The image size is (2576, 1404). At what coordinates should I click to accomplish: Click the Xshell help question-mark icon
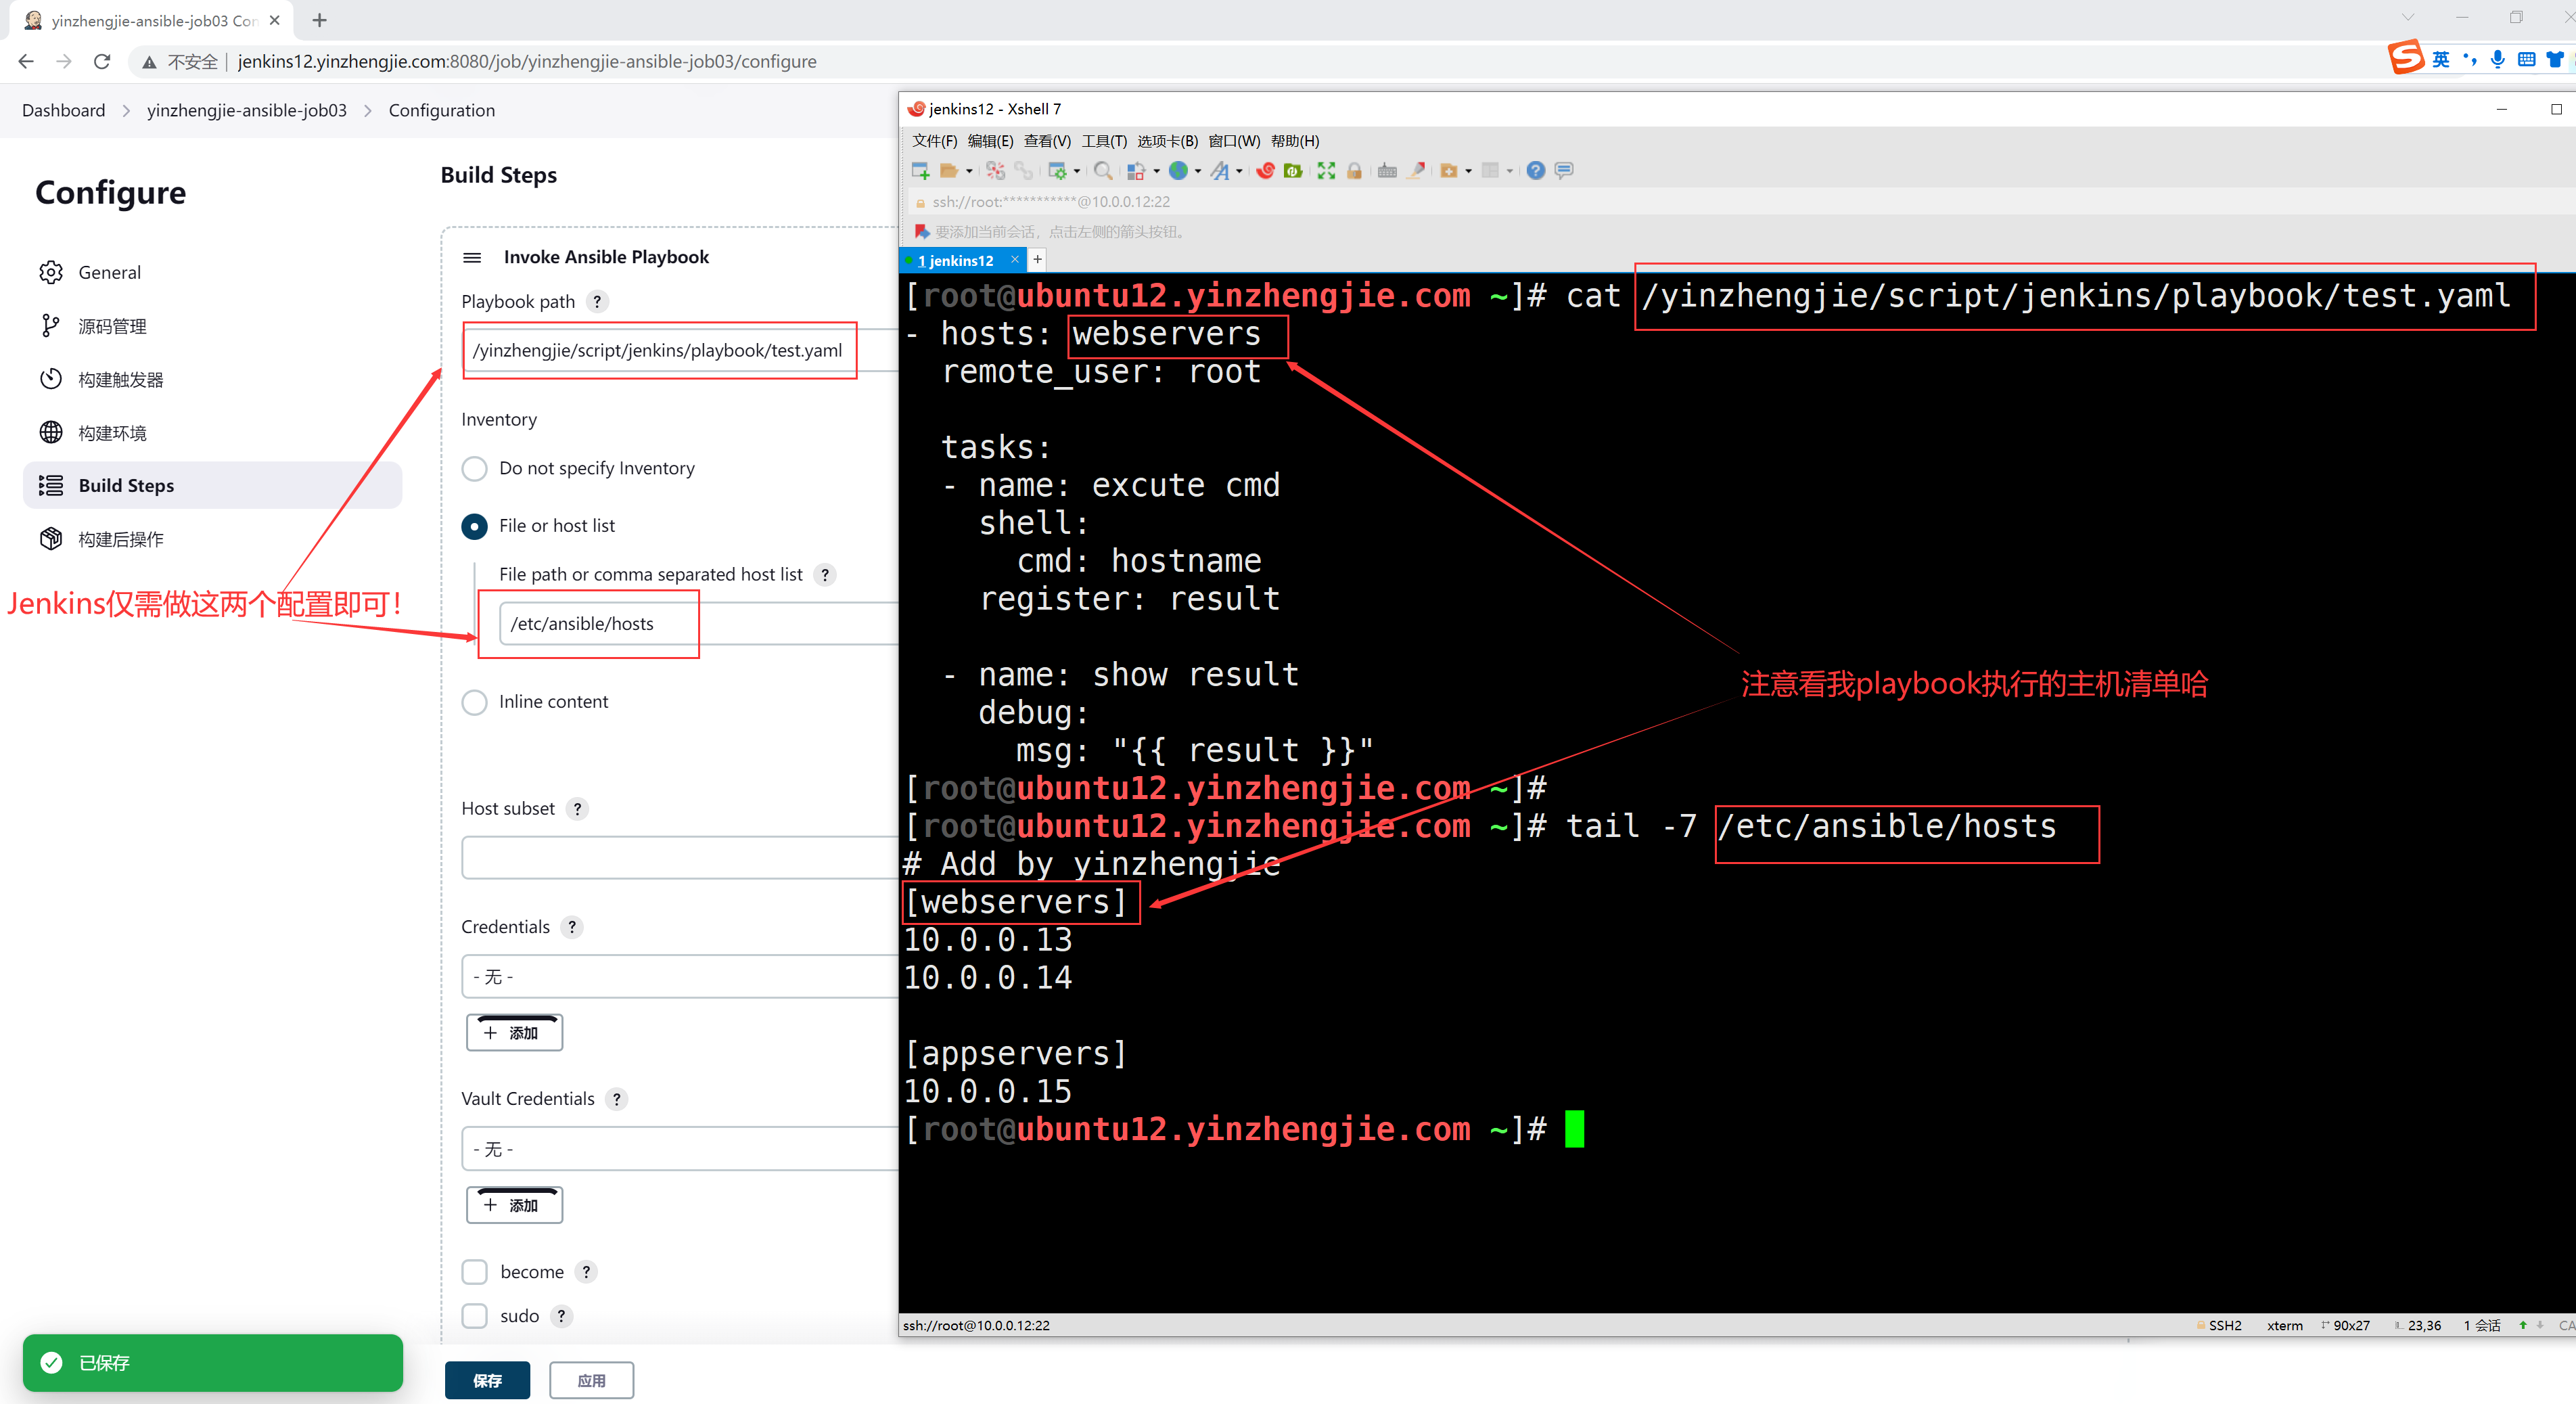pyautogui.click(x=1535, y=171)
